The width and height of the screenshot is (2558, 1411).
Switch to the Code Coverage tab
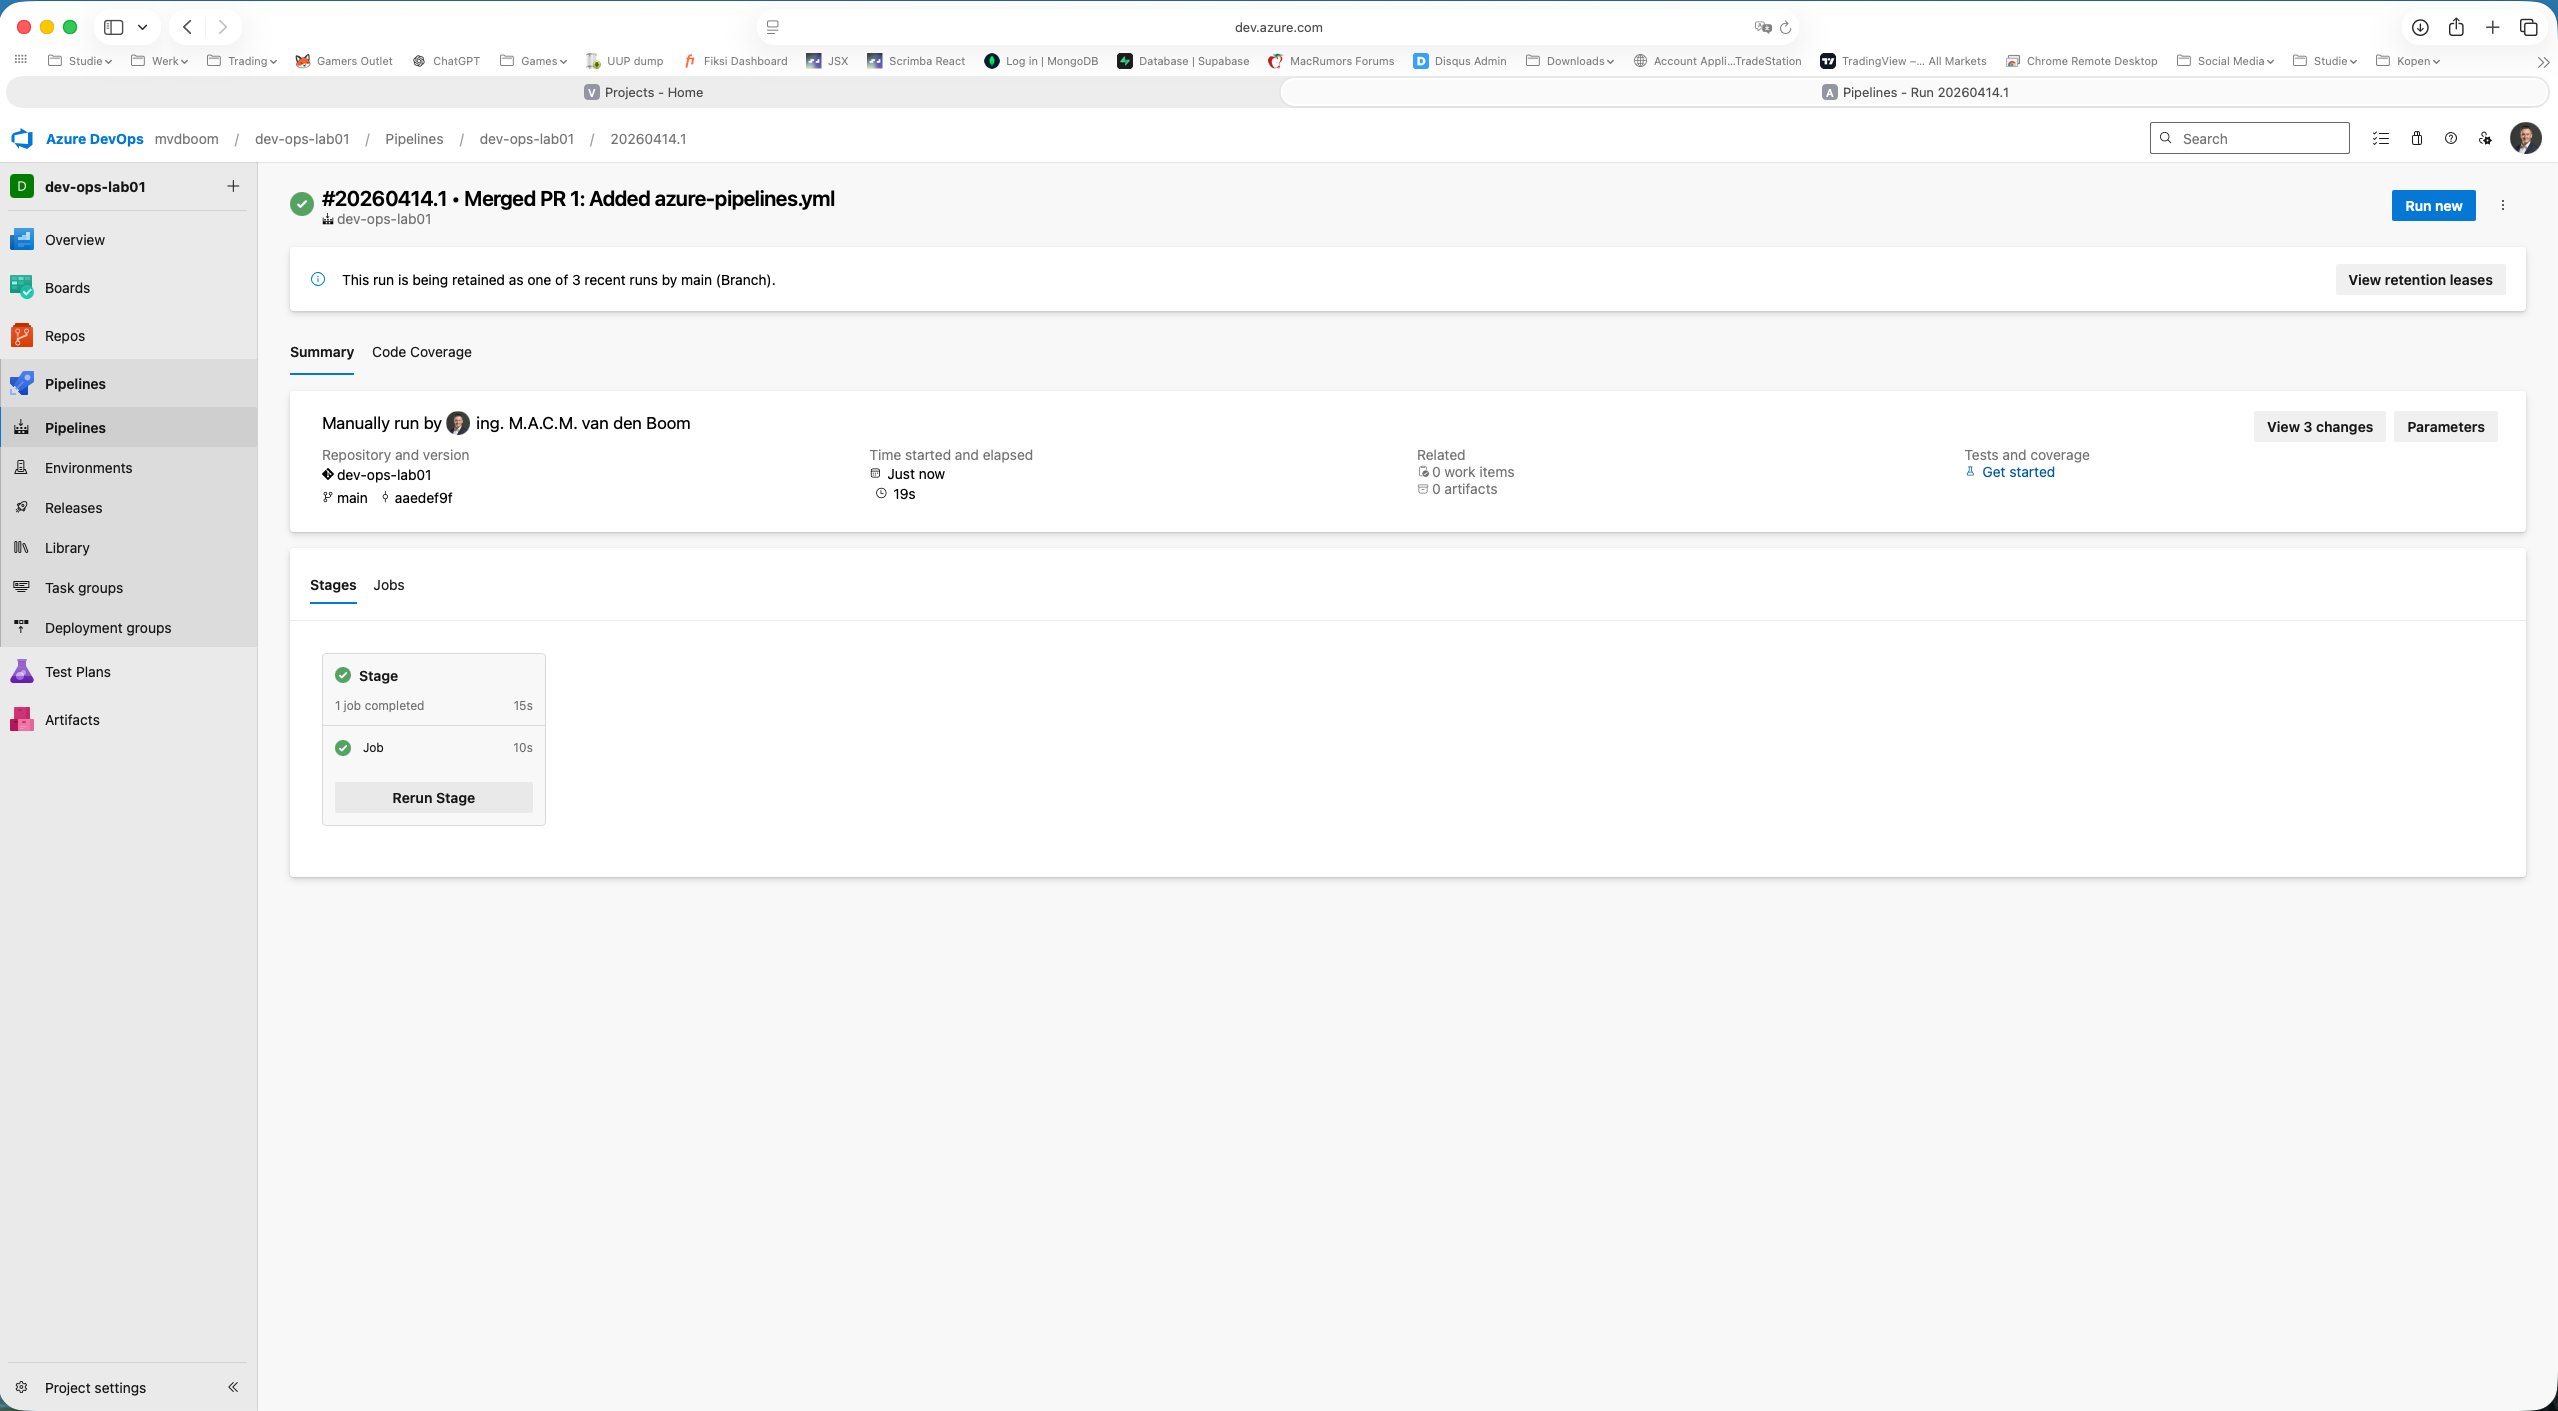[x=421, y=352]
